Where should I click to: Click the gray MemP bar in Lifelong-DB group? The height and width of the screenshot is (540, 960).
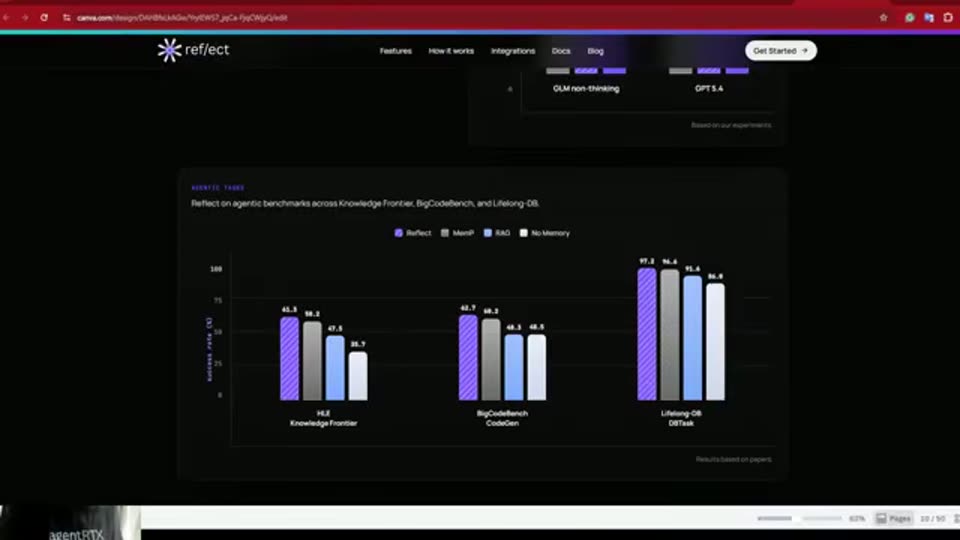670,335
